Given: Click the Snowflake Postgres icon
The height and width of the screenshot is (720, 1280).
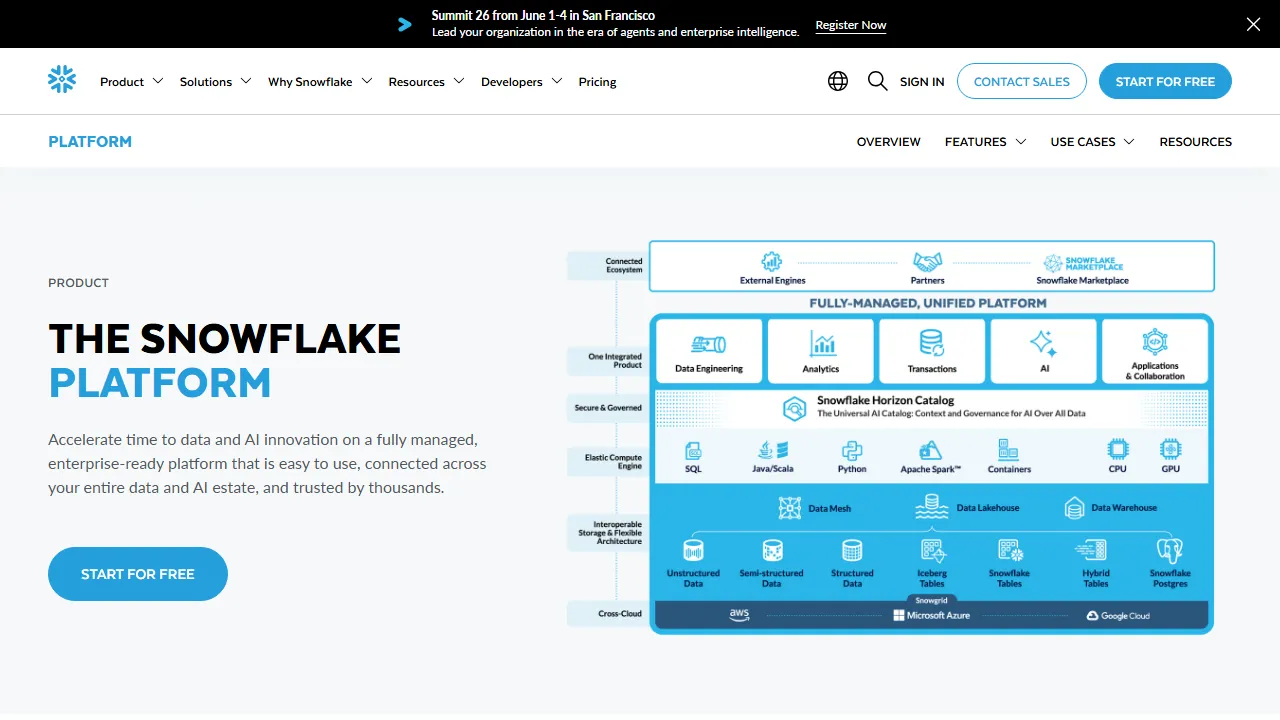Looking at the screenshot, I should [1170, 550].
